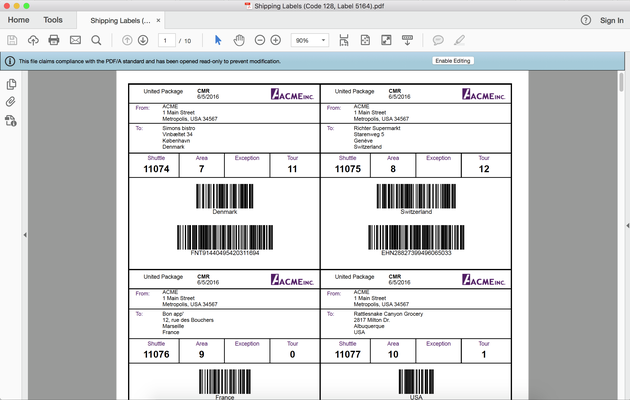The height and width of the screenshot is (400, 630).
Task: Click the Simons bistro recipient name
Action: (178, 128)
